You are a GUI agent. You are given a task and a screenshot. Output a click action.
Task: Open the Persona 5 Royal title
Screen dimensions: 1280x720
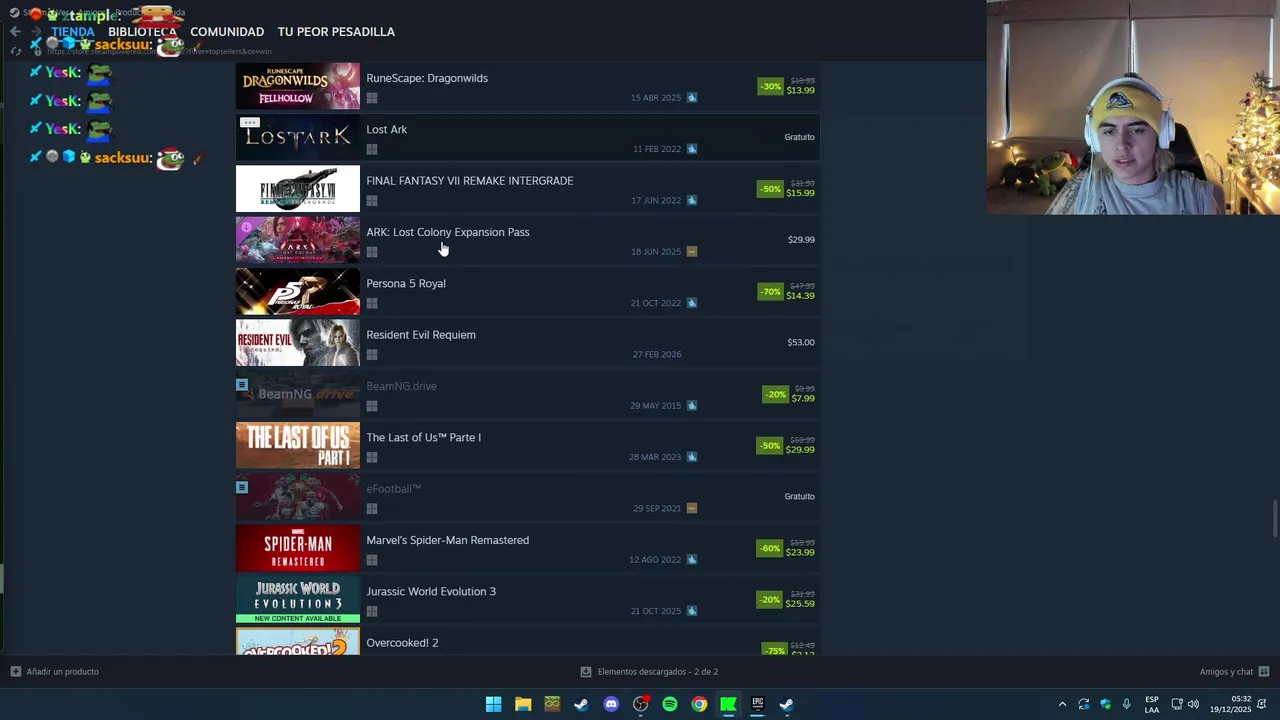point(406,283)
